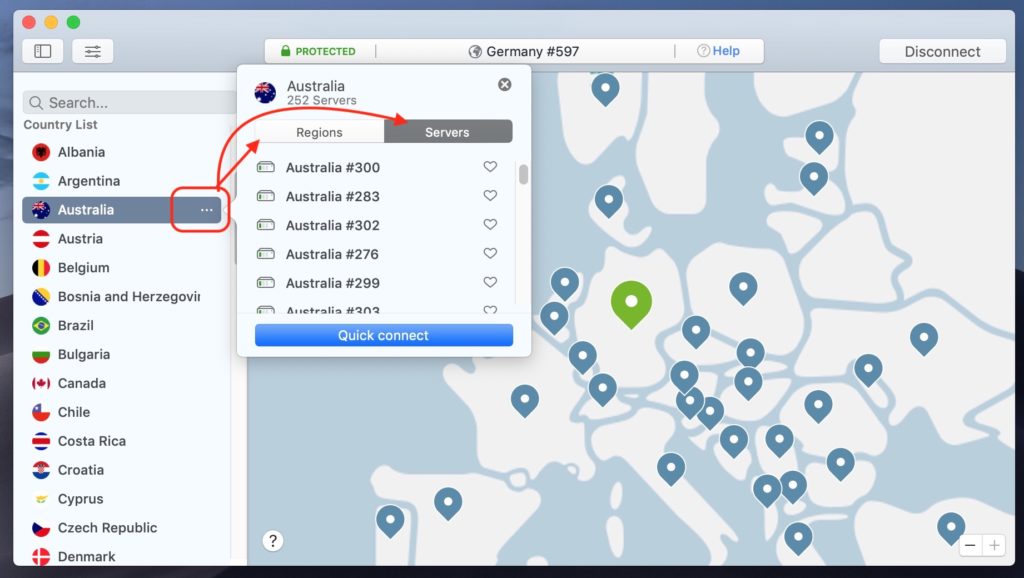Screen dimensions: 1024x578
Task: Click the Search field
Action: click(129, 103)
